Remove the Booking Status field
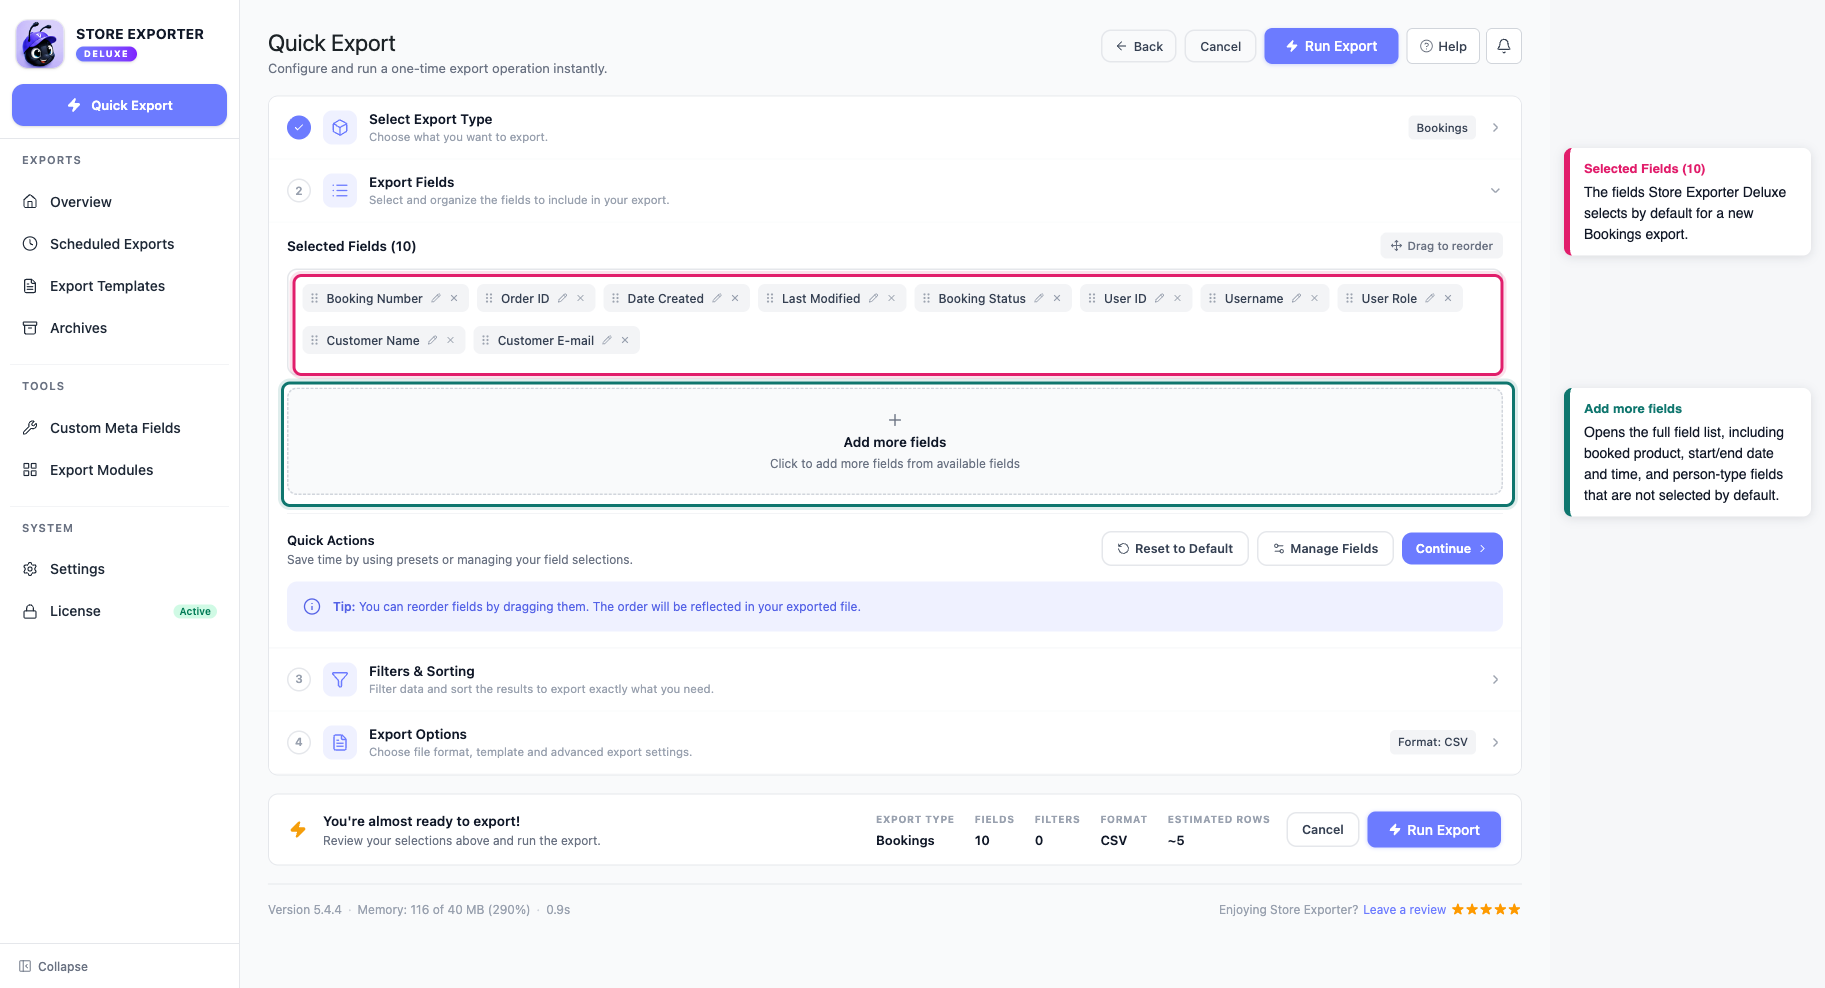 (1057, 298)
